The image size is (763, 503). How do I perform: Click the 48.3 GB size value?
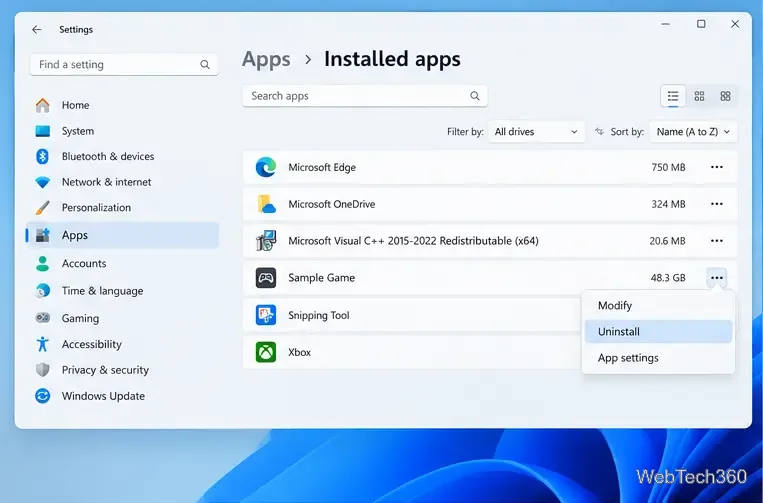point(668,278)
